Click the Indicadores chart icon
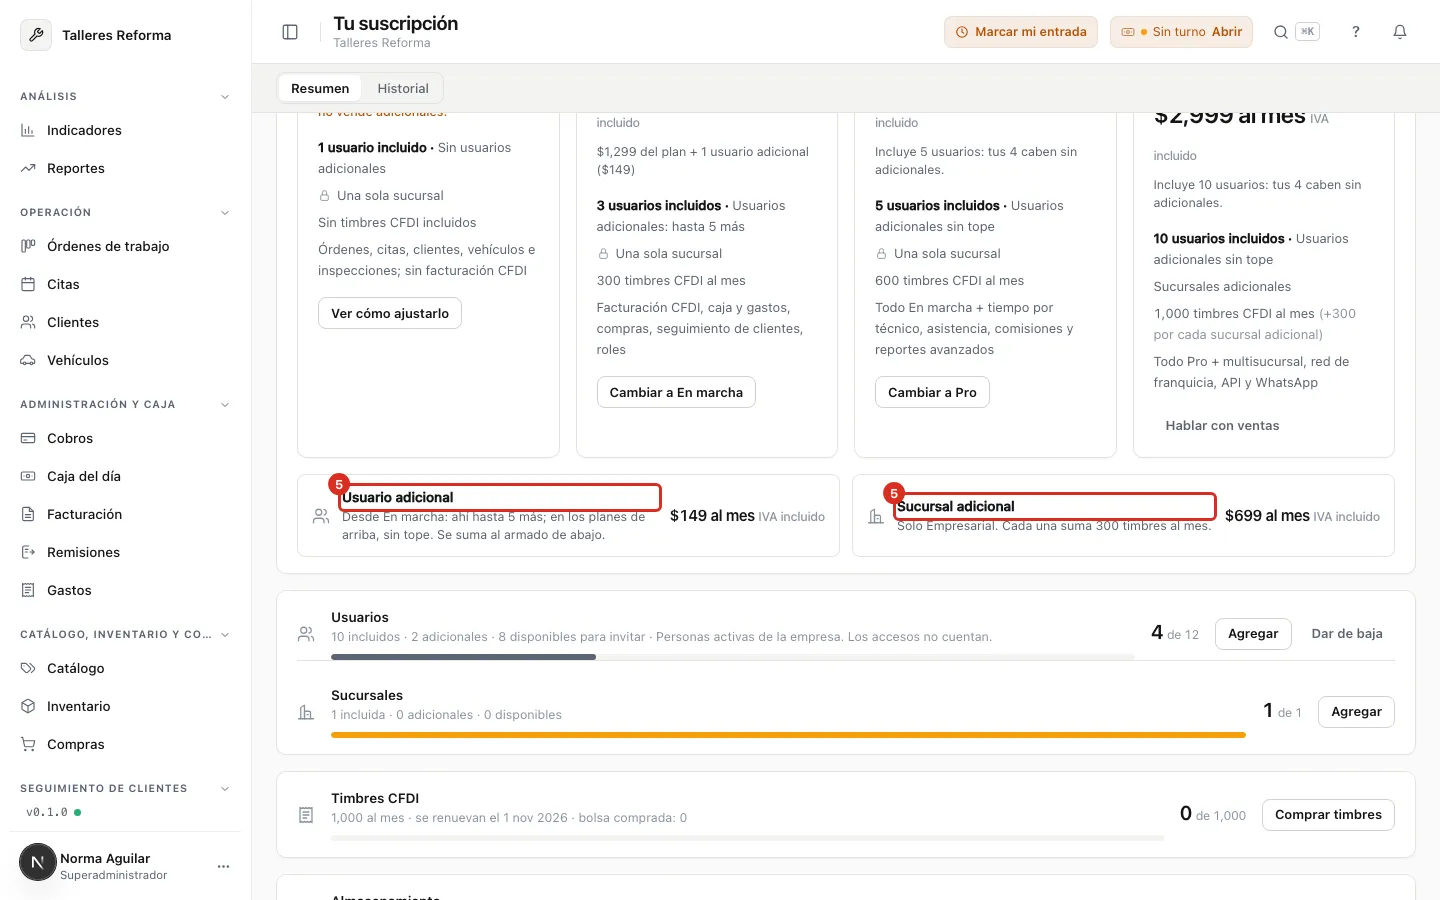1440x900 pixels. [28, 130]
